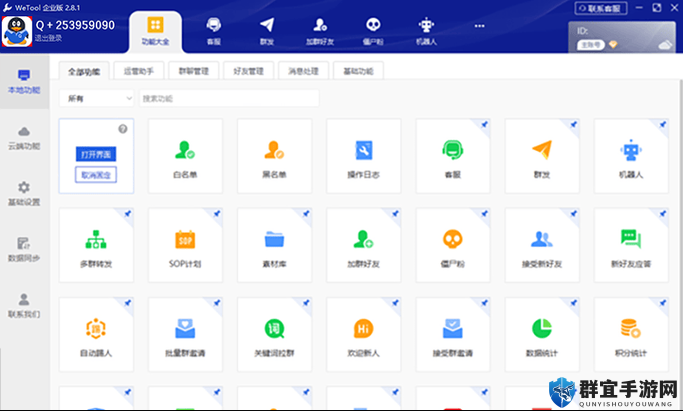The width and height of the screenshot is (683, 411).
Task: Select 功能大全 in top navigation
Action: (x=156, y=31)
